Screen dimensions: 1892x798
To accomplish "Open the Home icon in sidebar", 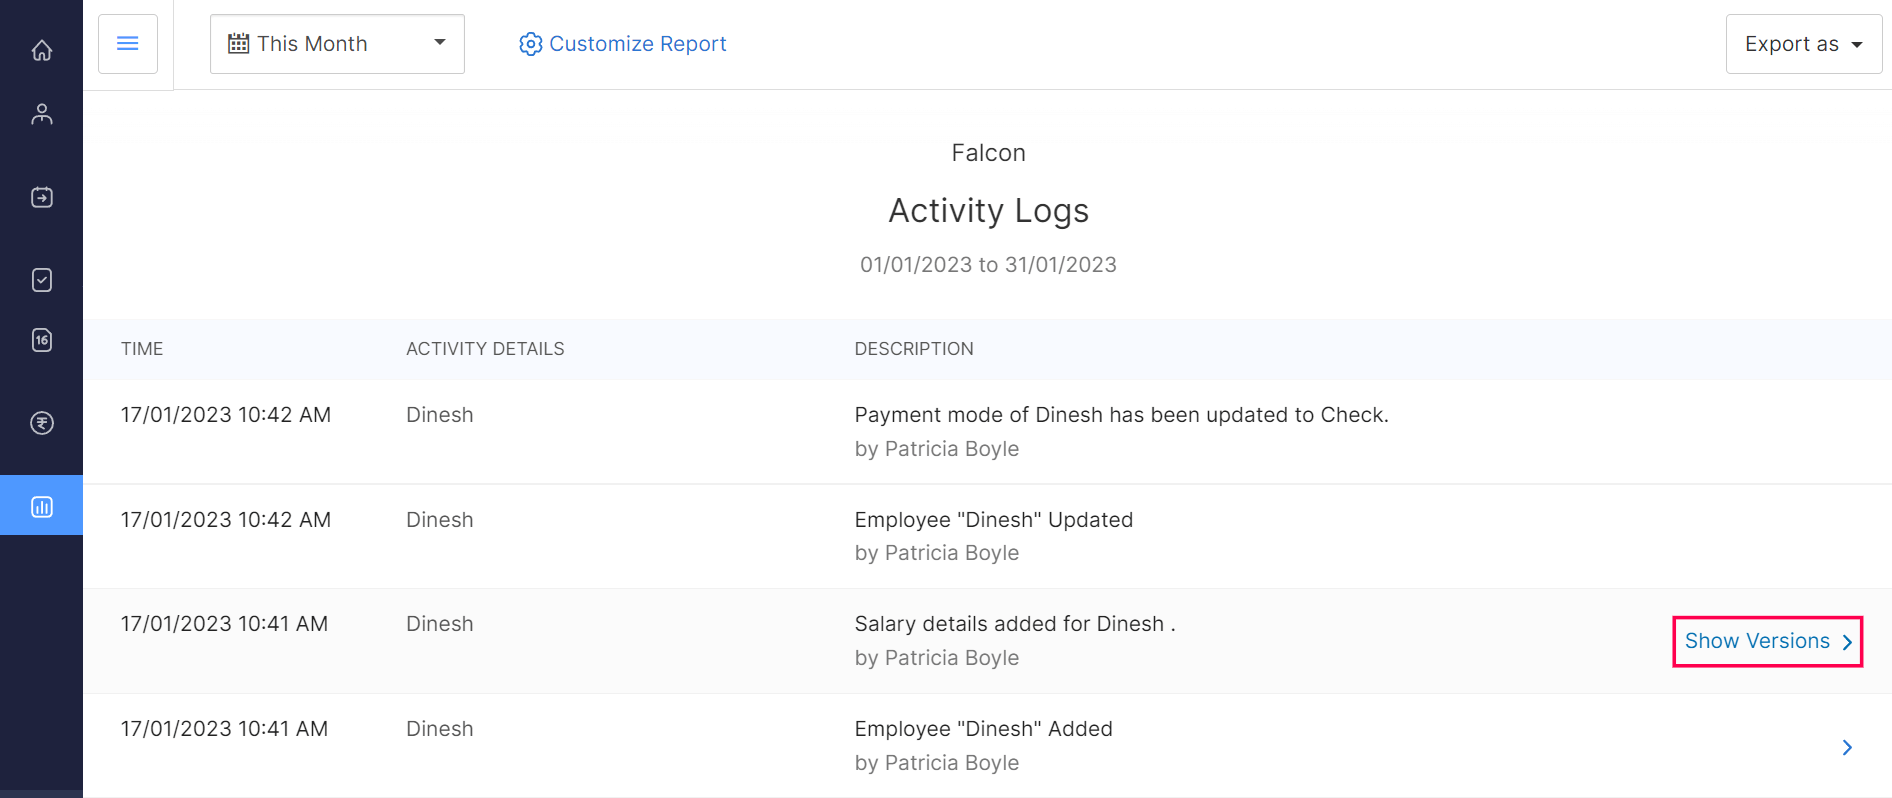I will (41, 50).
